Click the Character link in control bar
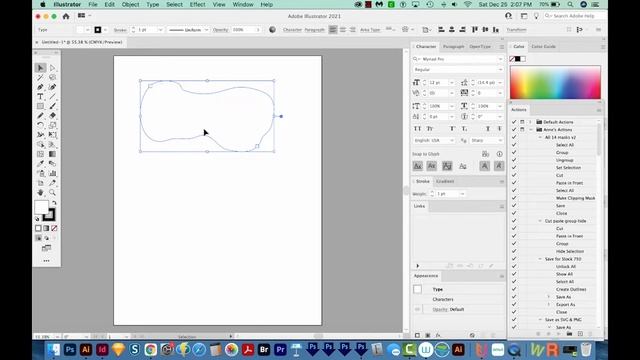 click(292, 30)
